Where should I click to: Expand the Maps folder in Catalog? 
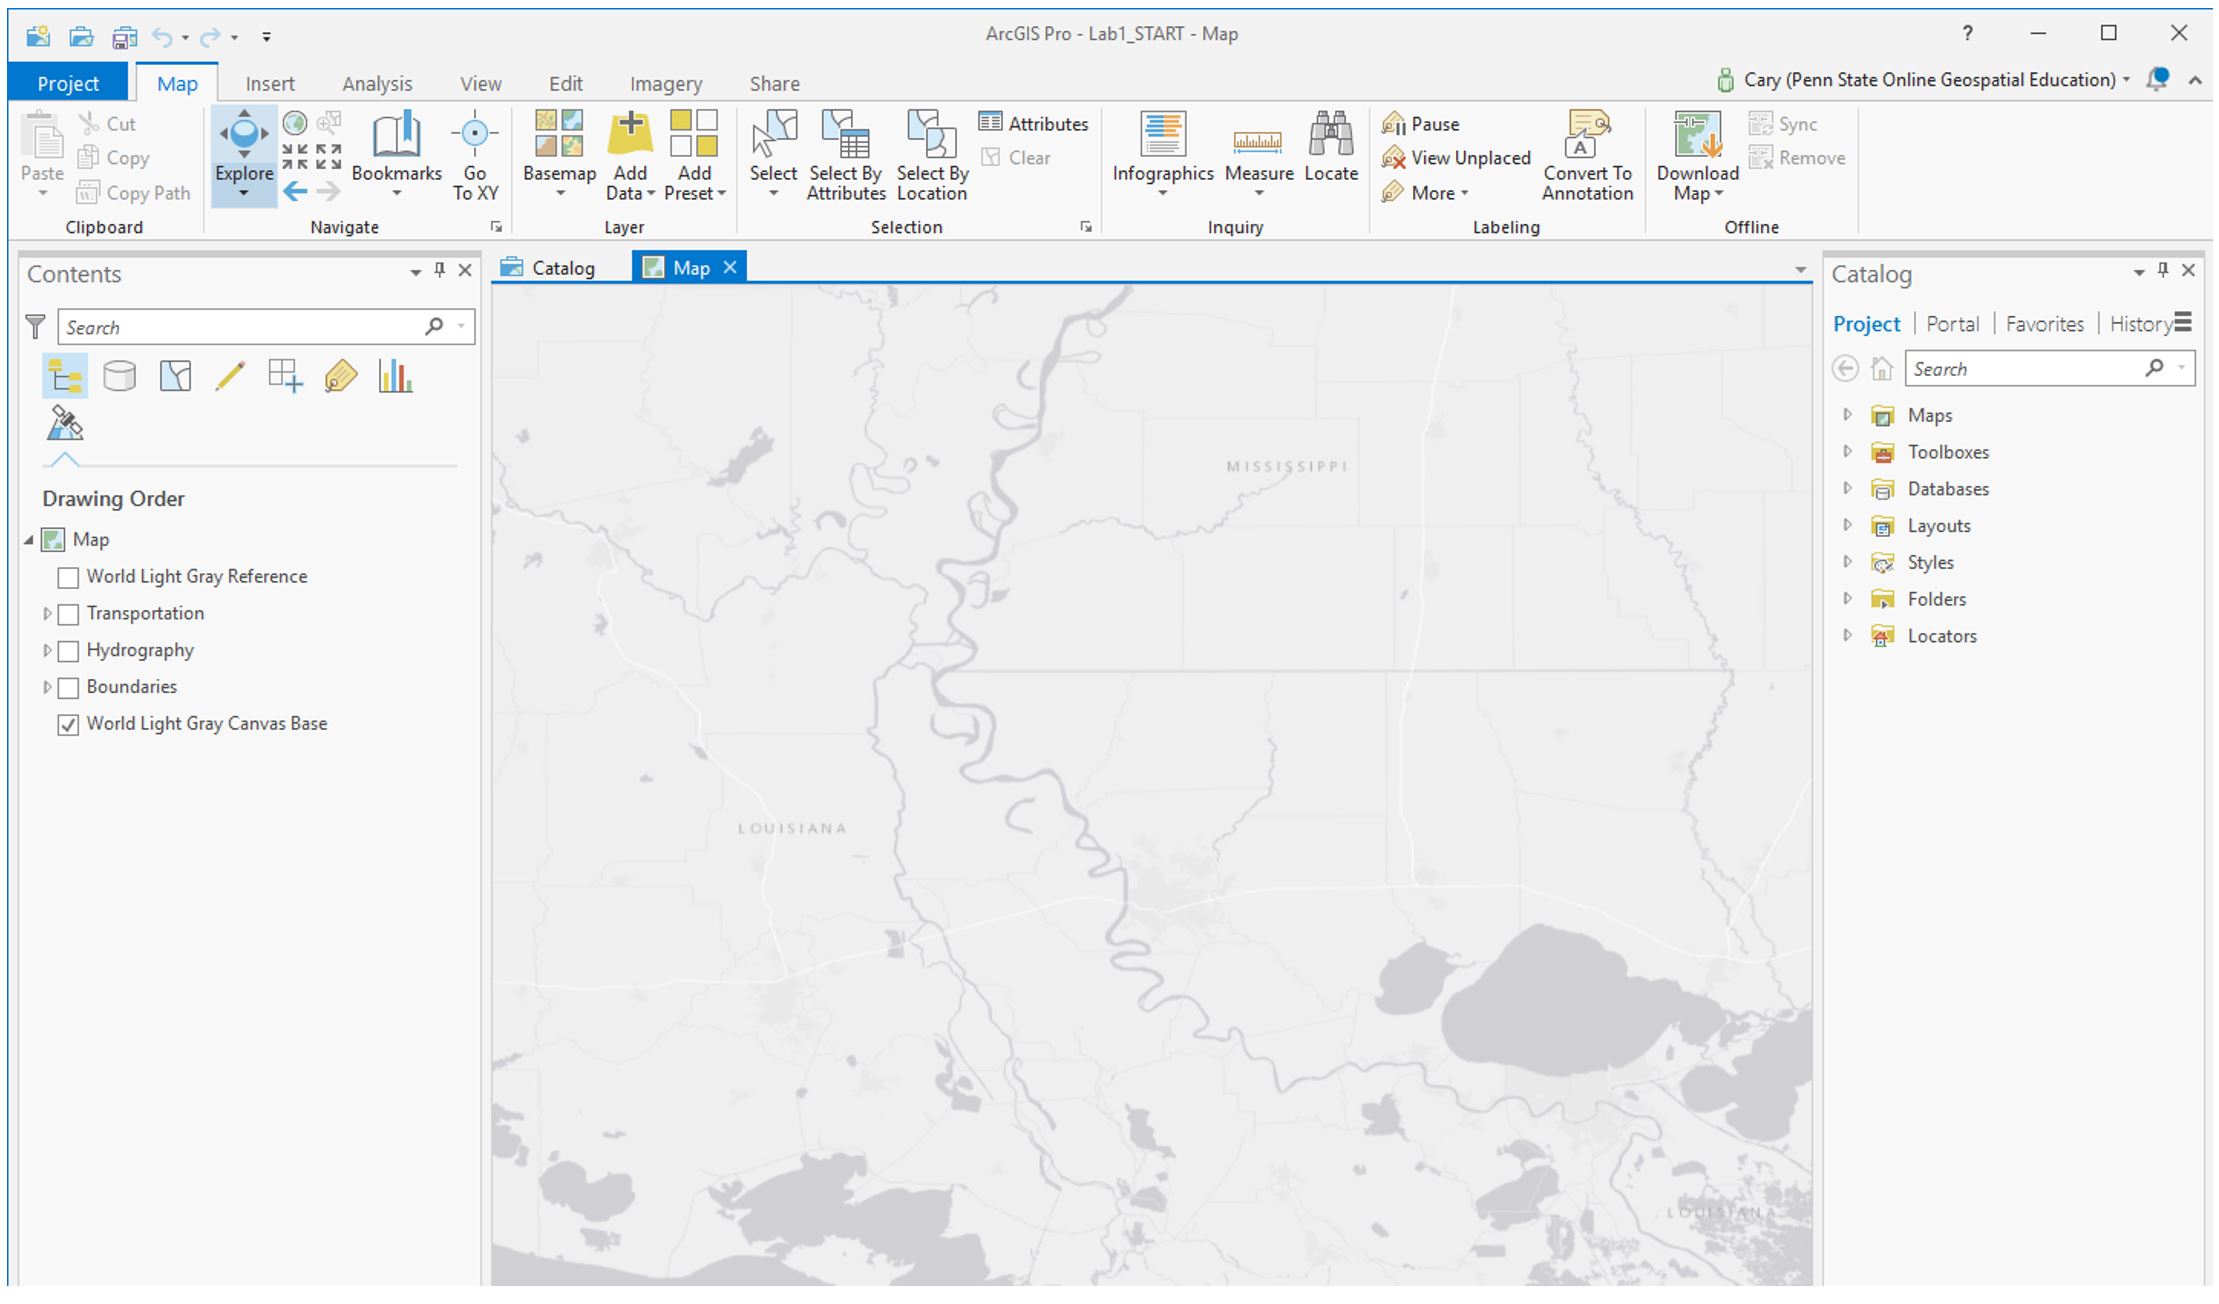pyautogui.click(x=1846, y=415)
